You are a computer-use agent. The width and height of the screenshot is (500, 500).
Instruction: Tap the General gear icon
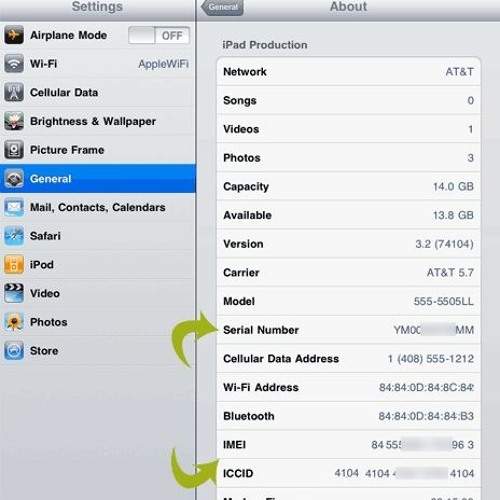pyautogui.click(x=14, y=178)
